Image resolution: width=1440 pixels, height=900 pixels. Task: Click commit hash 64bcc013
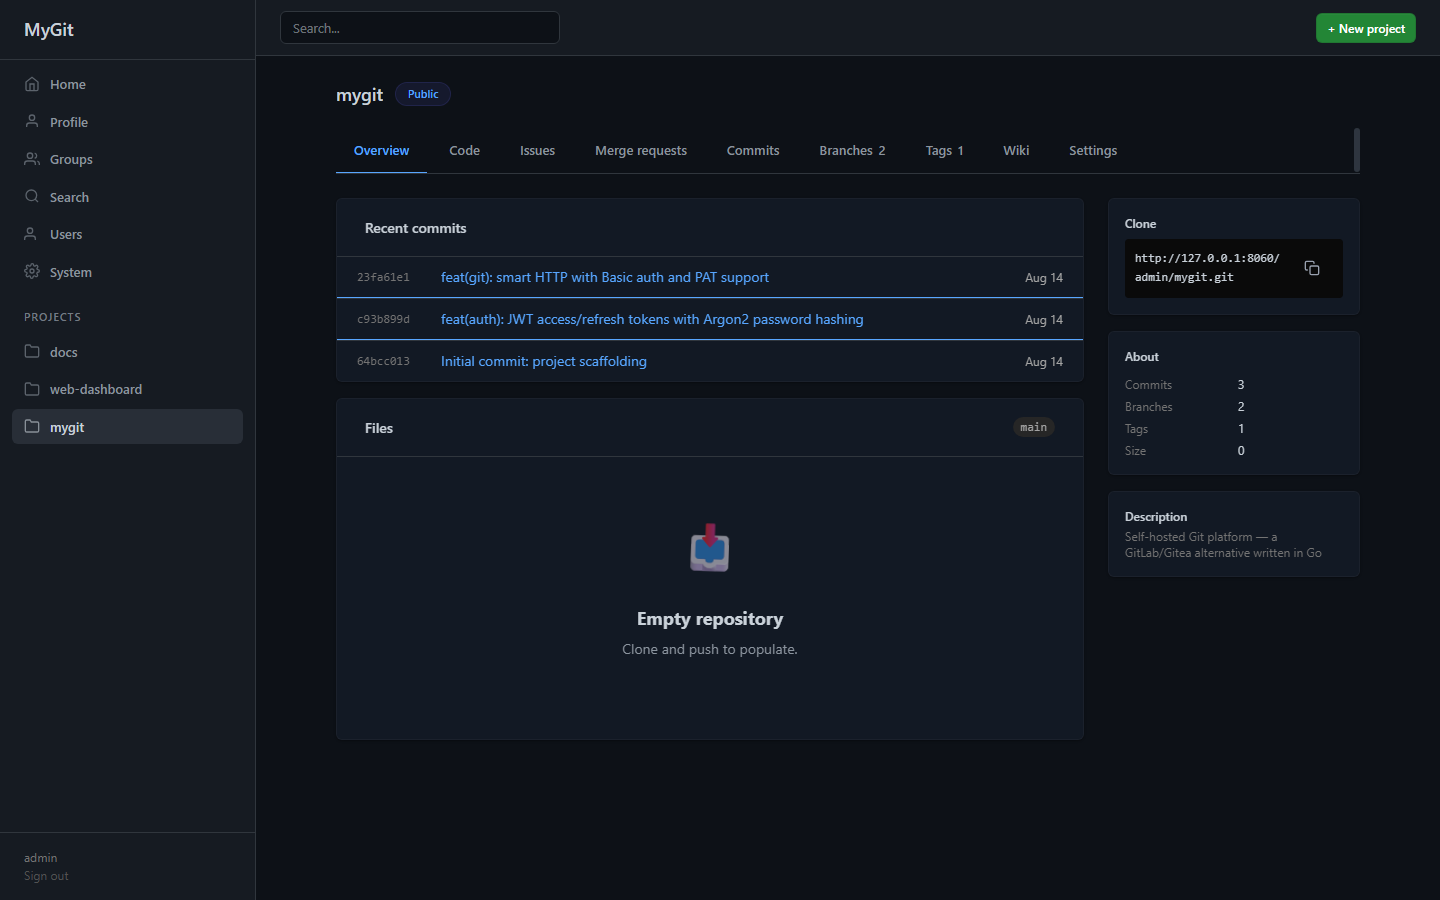click(383, 362)
